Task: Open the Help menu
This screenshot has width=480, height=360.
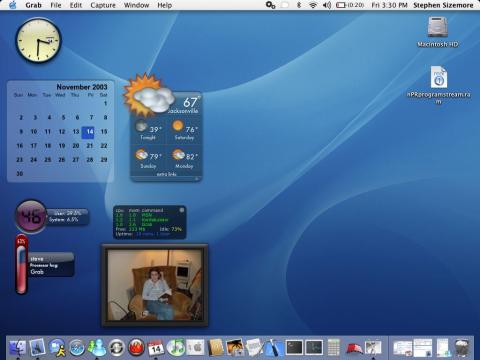Action: (x=164, y=5)
